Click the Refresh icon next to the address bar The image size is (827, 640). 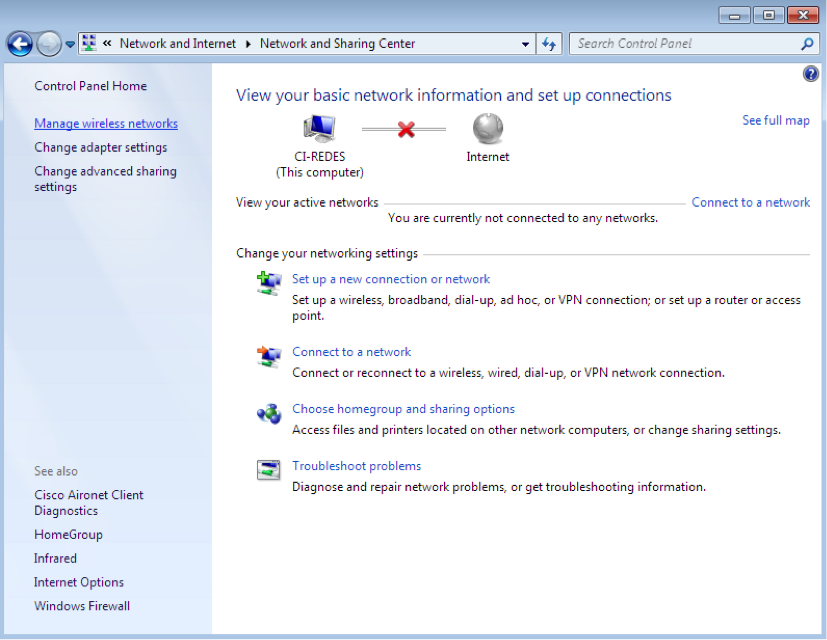pyautogui.click(x=548, y=43)
